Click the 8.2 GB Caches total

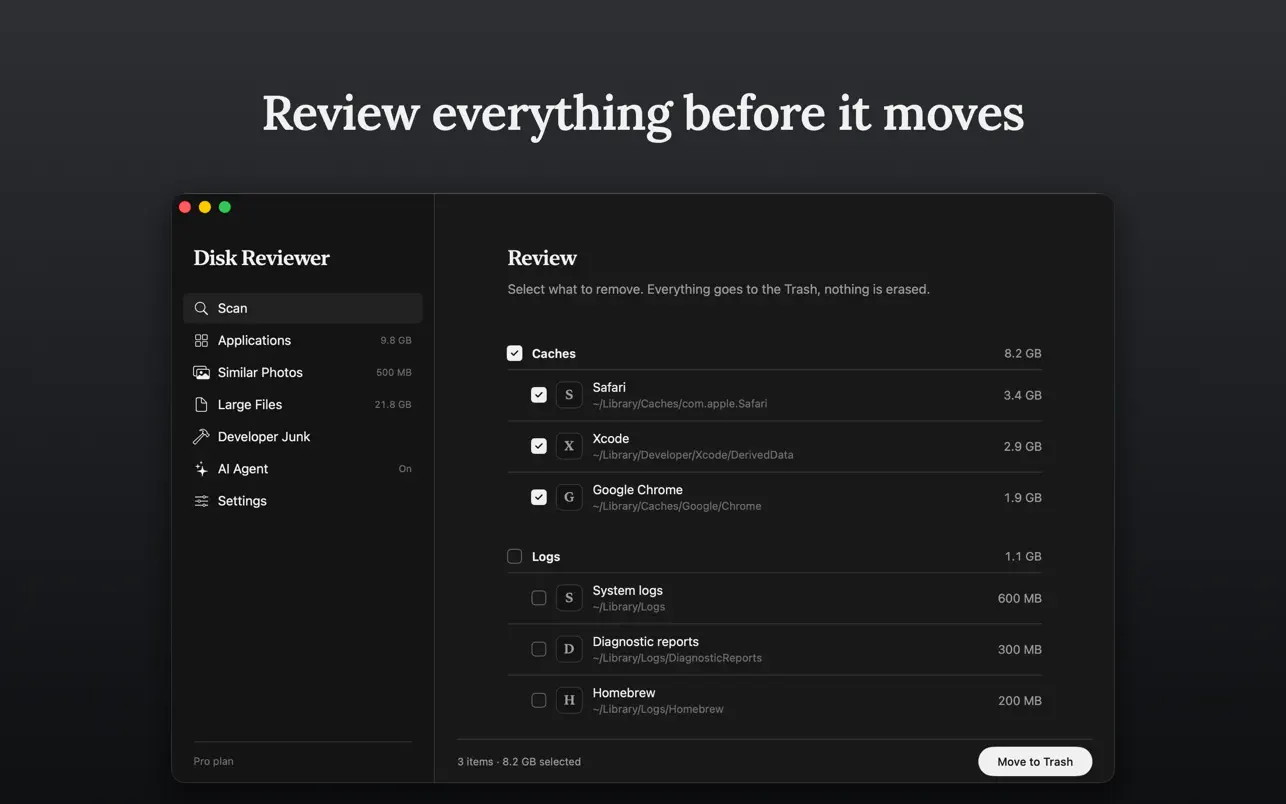[1023, 353]
